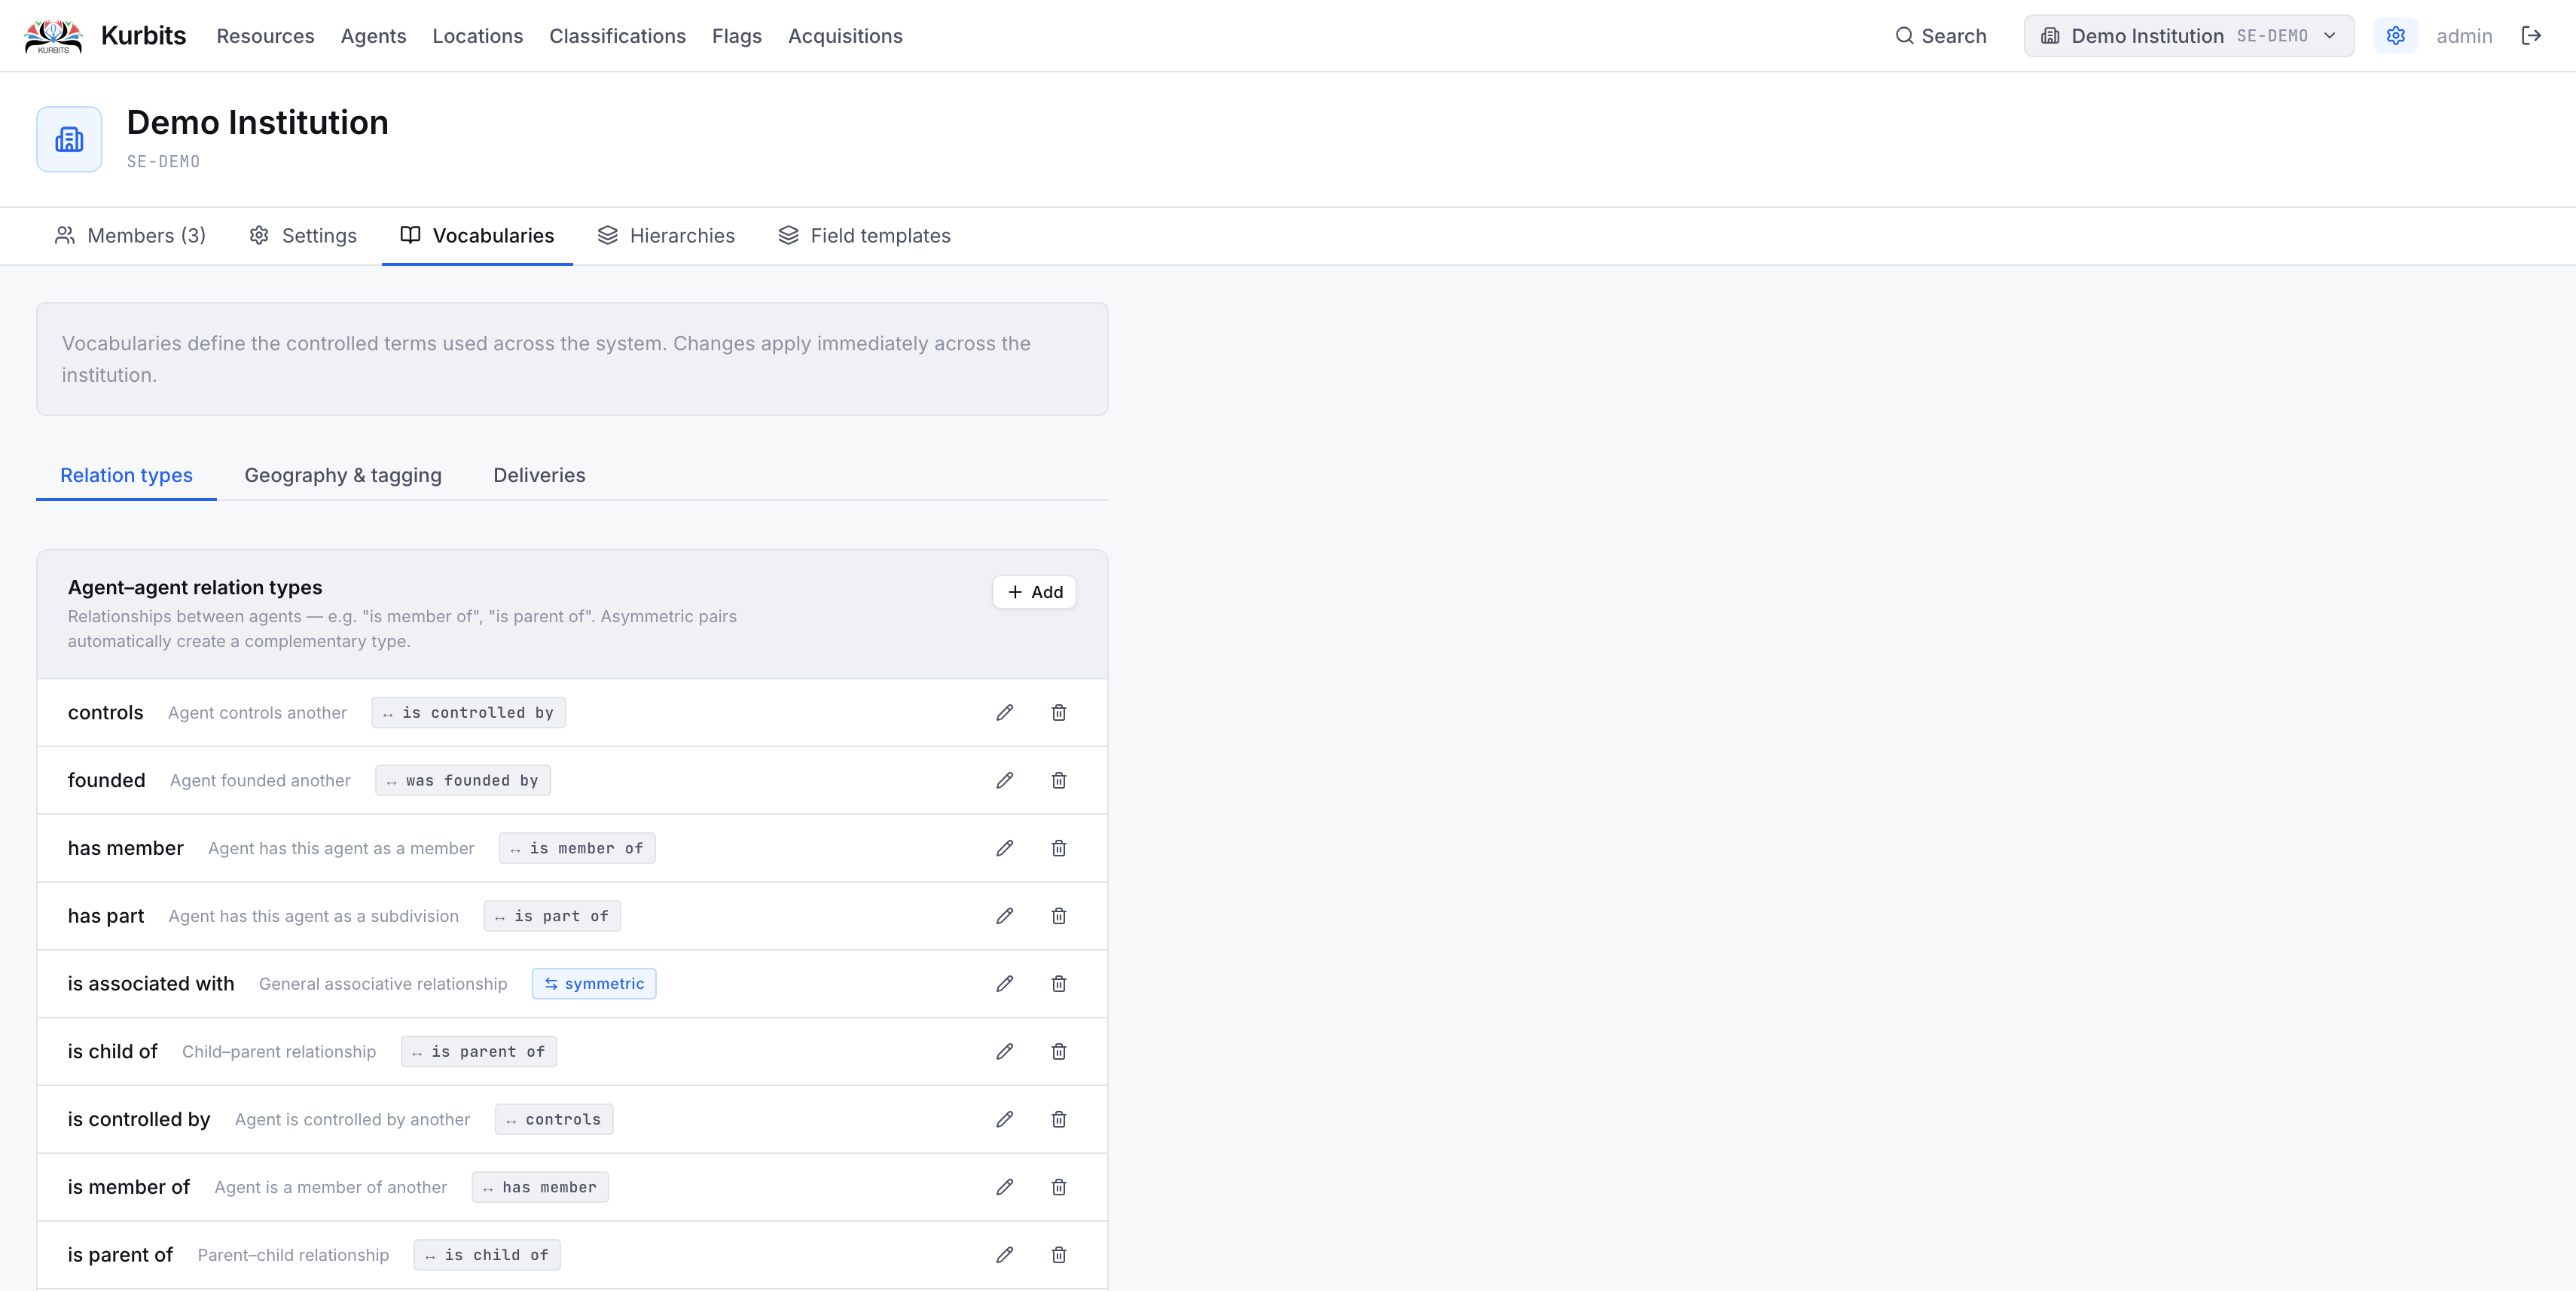Image resolution: width=2576 pixels, height=1291 pixels.
Task: Open Classifications from the top menu
Action: (617, 36)
